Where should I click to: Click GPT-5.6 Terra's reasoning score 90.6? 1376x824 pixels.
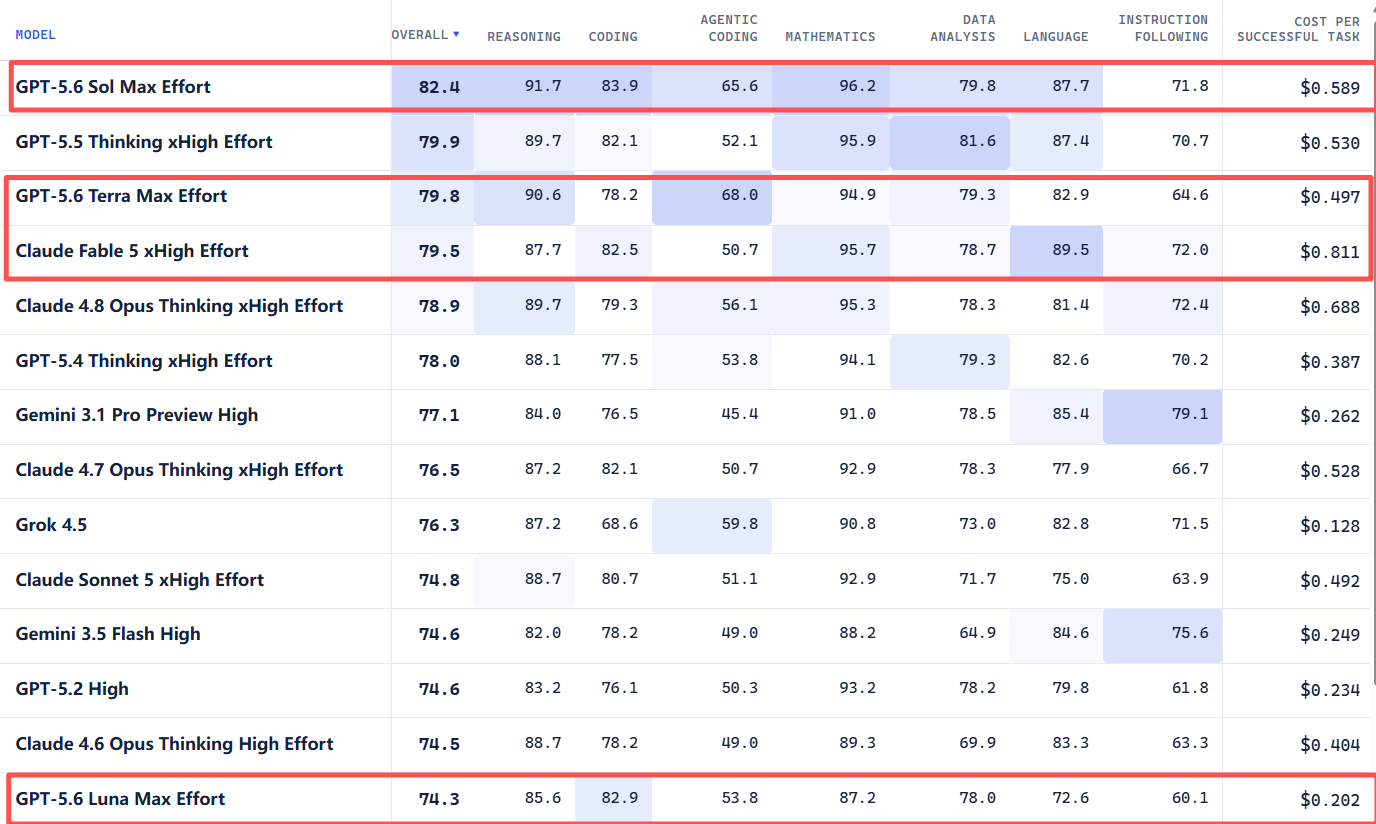point(542,195)
